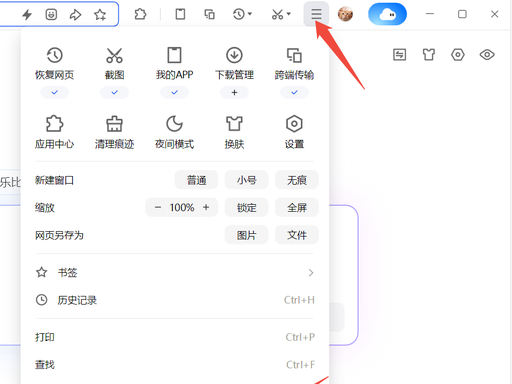Click 锁定 lock zoom button
Viewport: 512px width, 384px height.
point(247,208)
